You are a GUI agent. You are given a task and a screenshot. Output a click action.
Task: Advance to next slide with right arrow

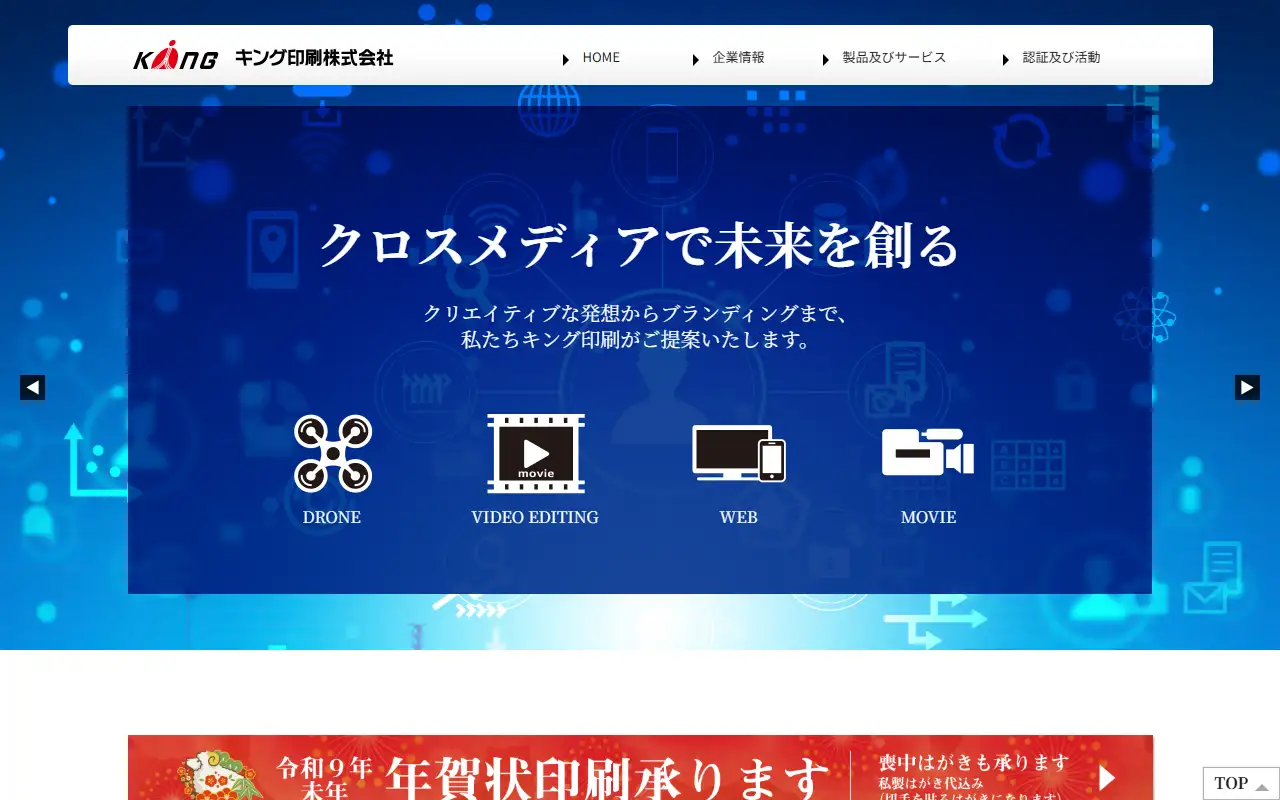pyautogui.click(x=1247, y=387)
